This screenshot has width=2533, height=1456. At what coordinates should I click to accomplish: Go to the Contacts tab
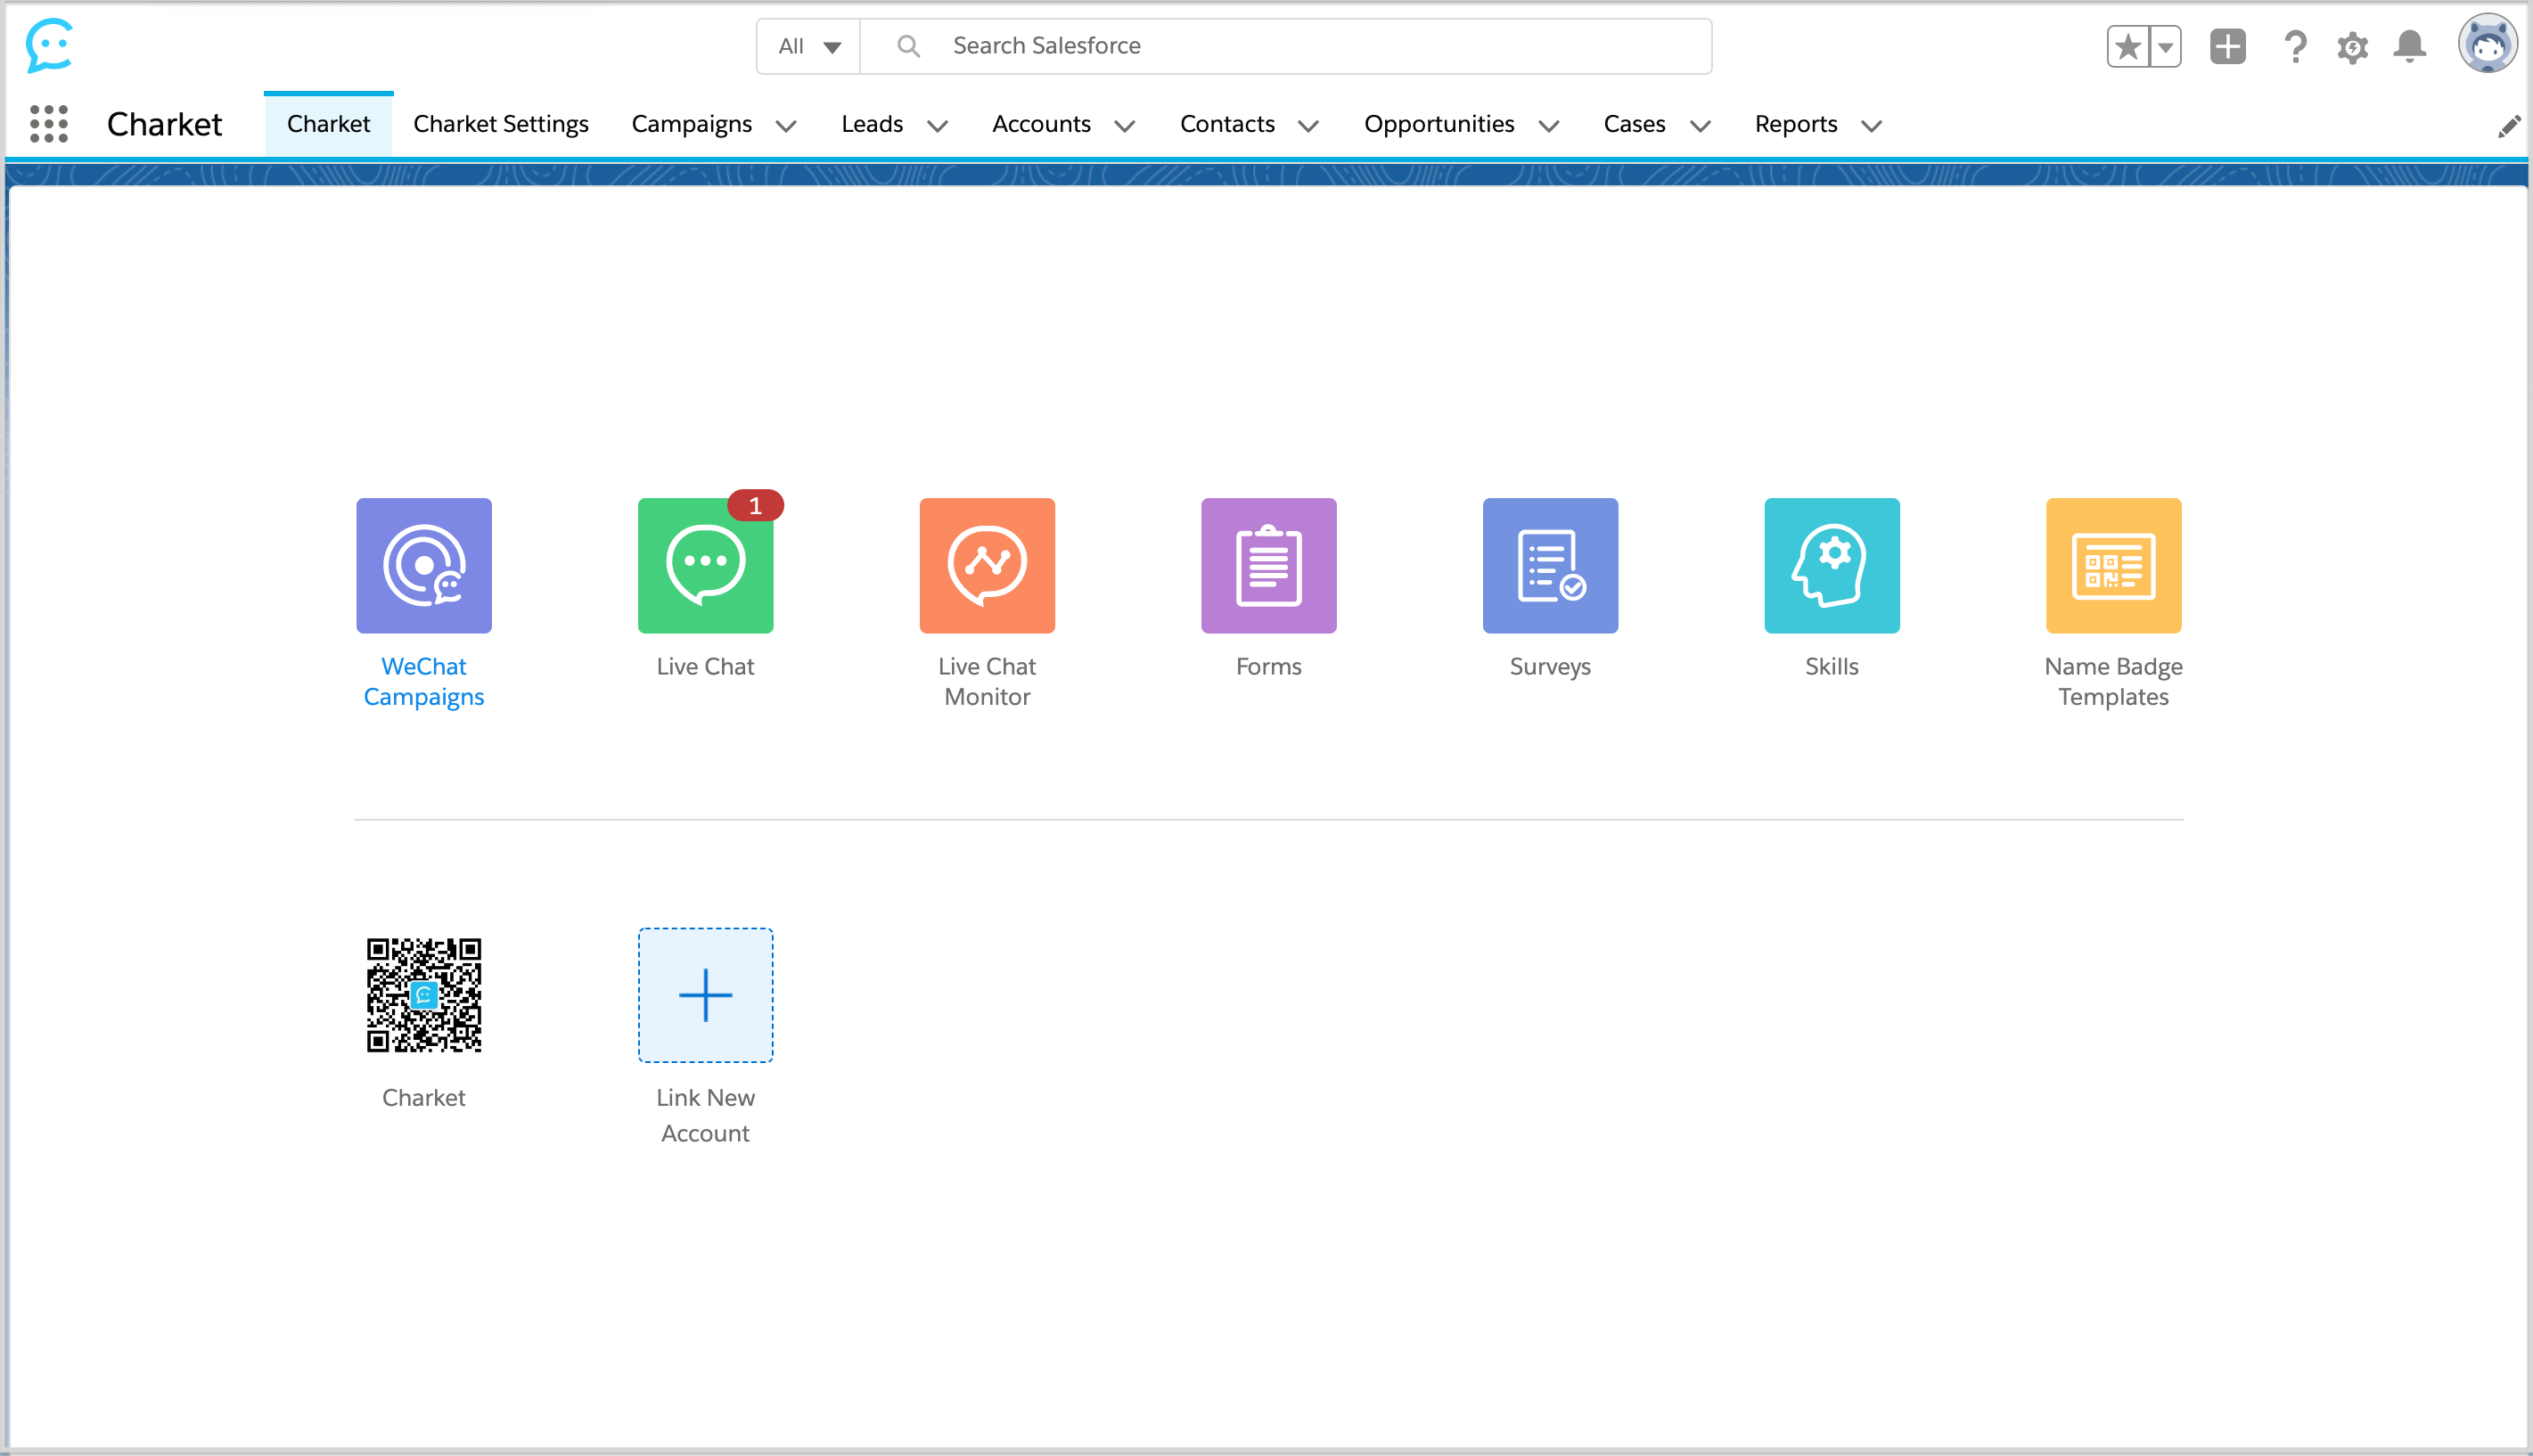[1227, 124]
